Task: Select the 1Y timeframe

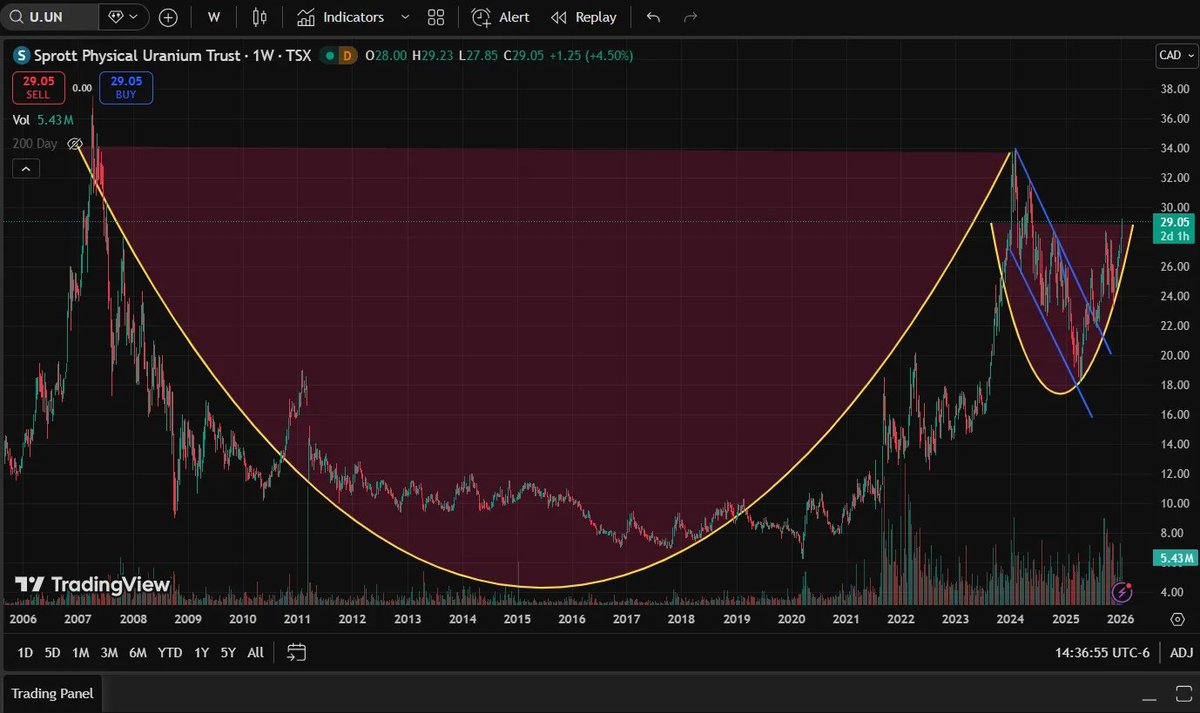Action: click(201, 652)
